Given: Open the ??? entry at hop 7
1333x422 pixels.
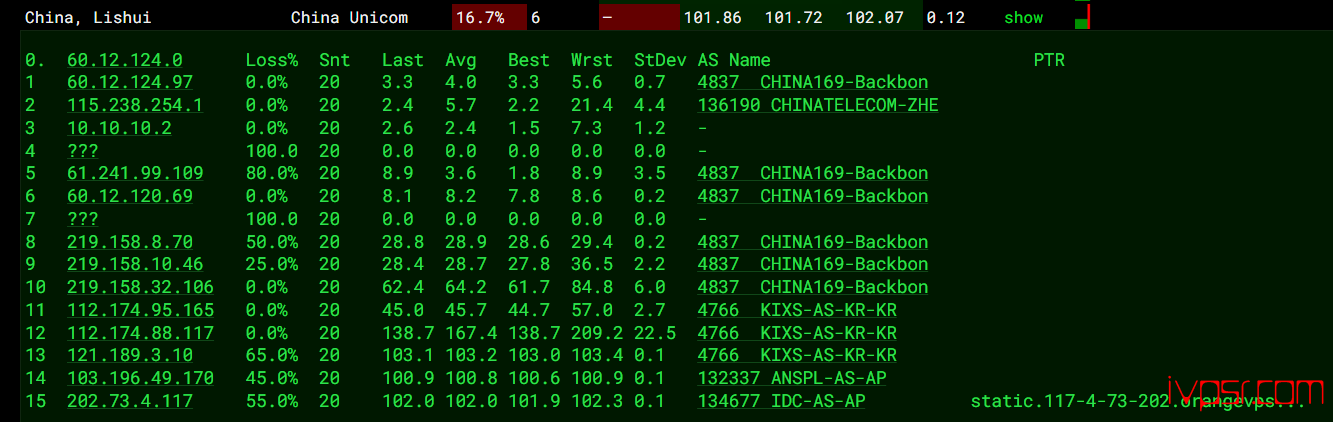Looking at the screenshot, I should [83, 219].
